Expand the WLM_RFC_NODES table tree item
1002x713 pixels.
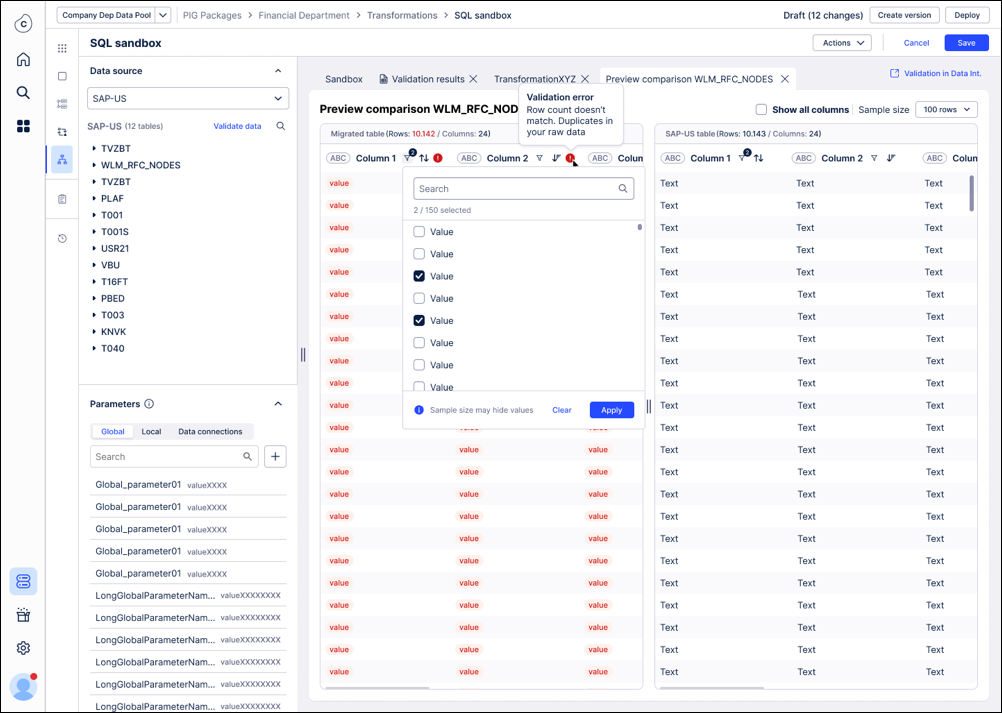click(94, 165)
